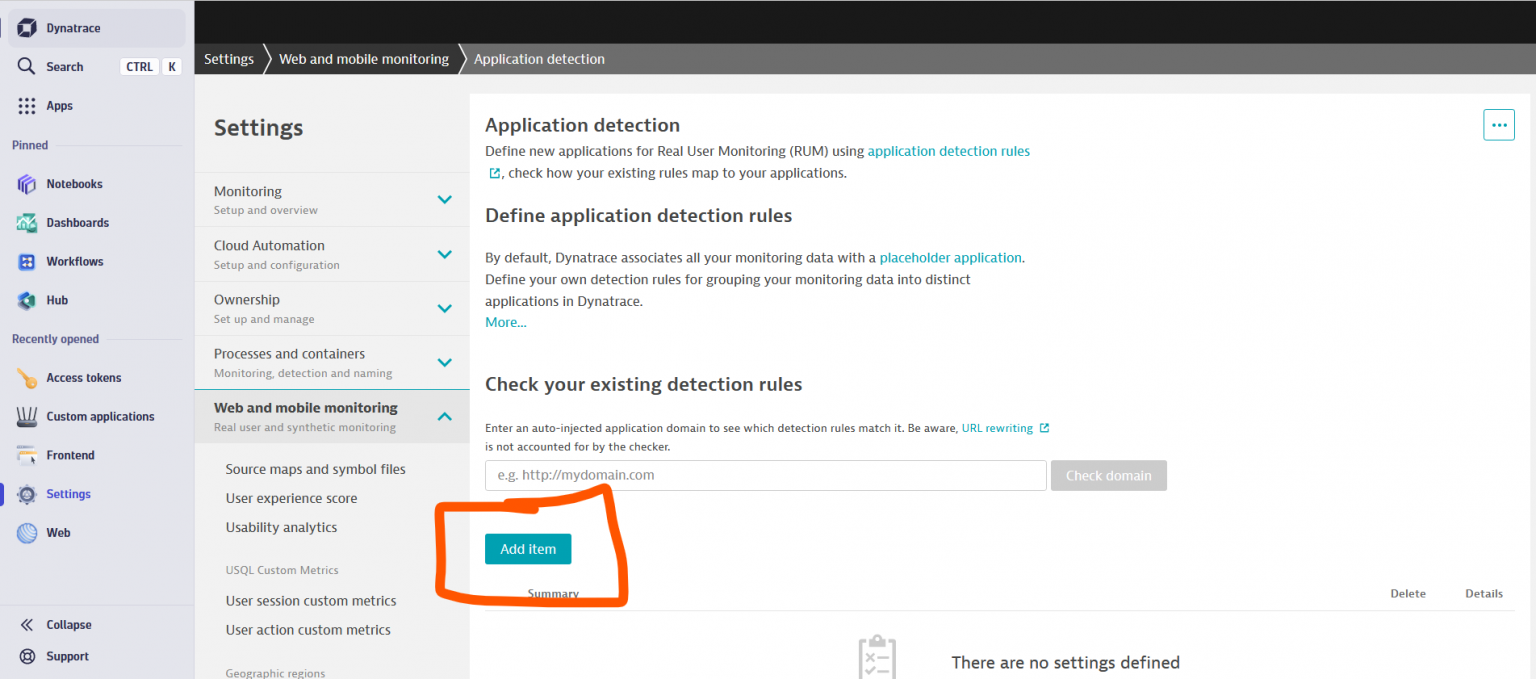The height and width of the screenshot is (679, 1536).
Task: Open User experience score settings item
Action: tap(291, 498)
